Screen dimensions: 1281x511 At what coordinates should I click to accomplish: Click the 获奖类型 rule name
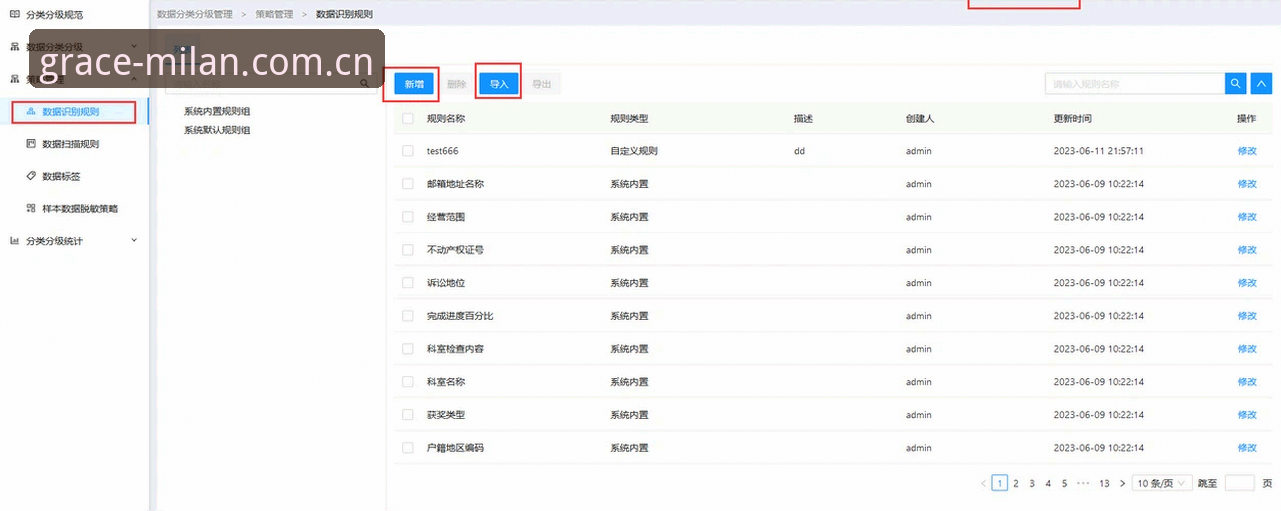tap(446, 415)
